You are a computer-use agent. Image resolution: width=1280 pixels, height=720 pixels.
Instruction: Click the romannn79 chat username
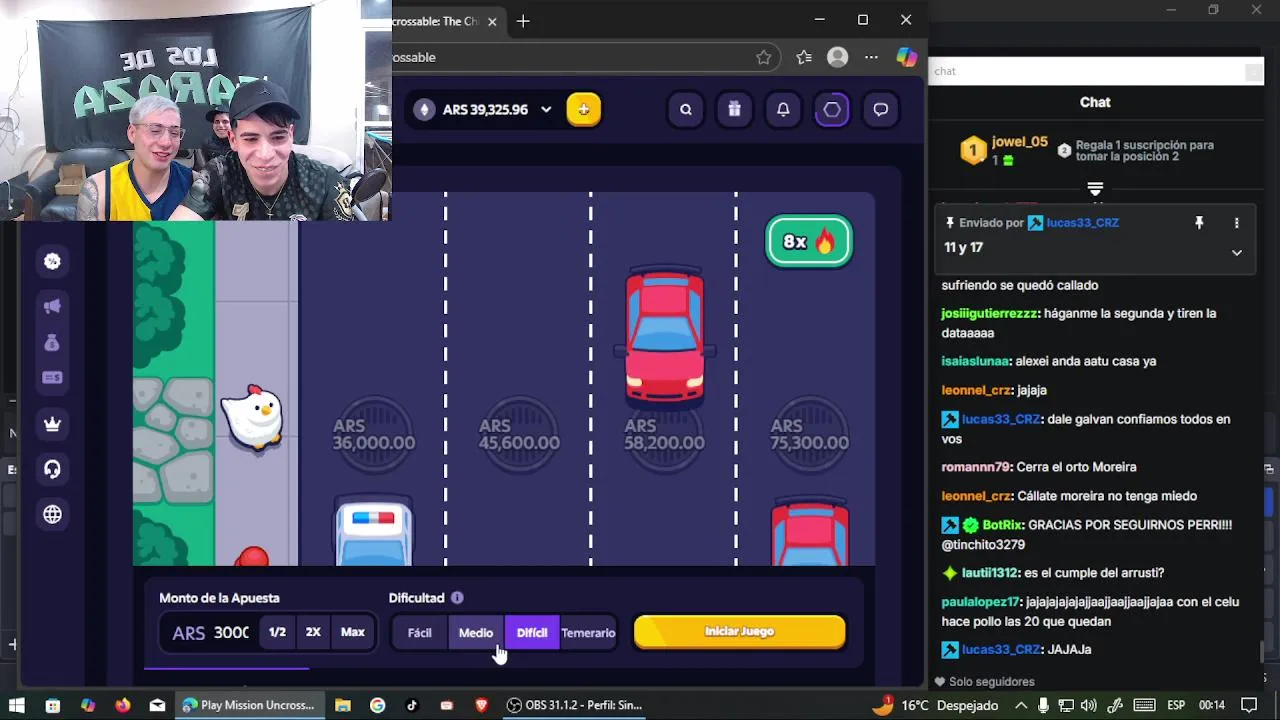976,467
